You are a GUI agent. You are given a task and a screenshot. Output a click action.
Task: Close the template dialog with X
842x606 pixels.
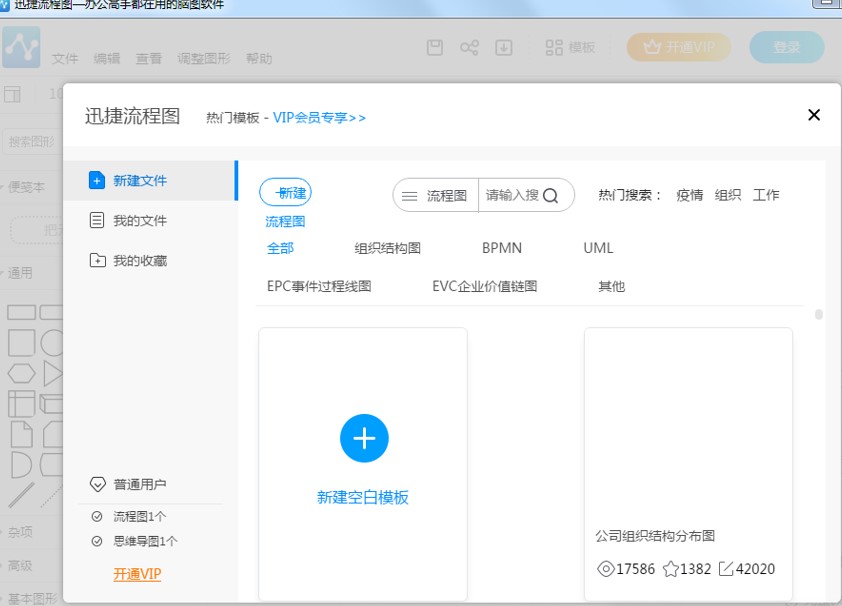[814, 115]
